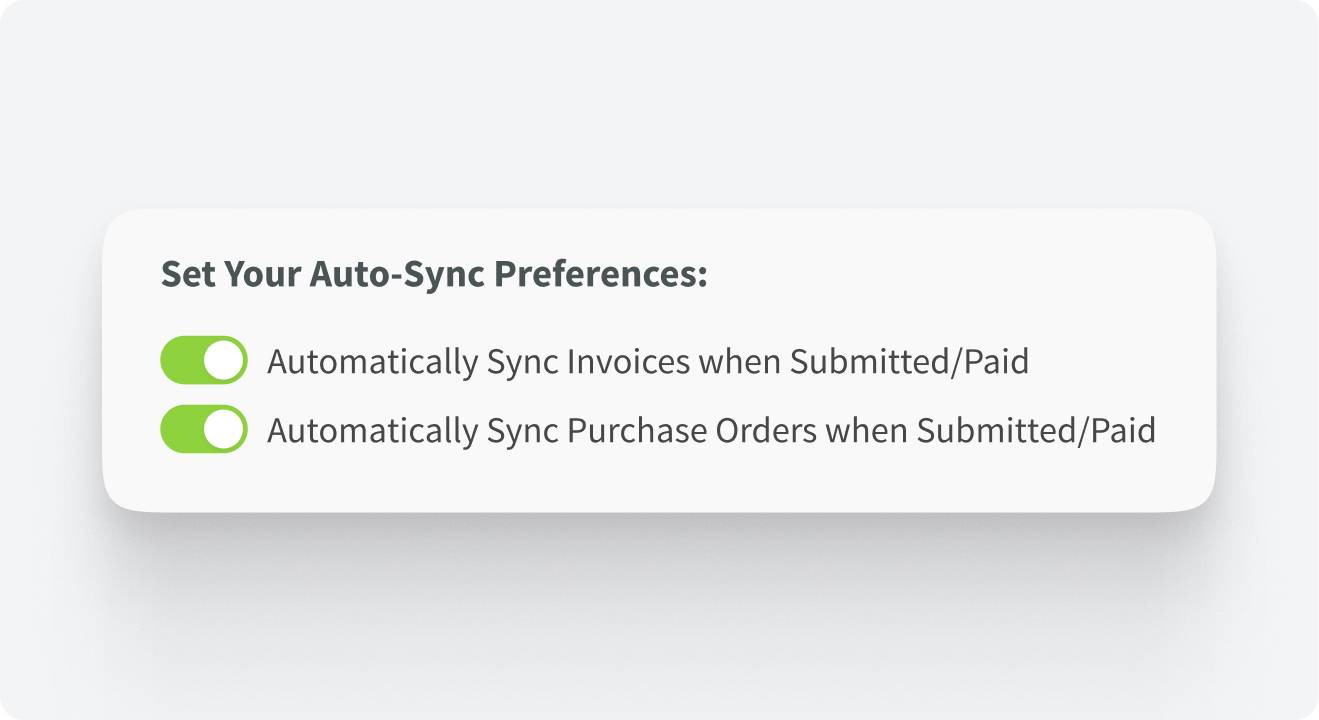Click the words "Purchase Orders" in second option
This screenshot has height=720, width=1319.
point(690,430)
